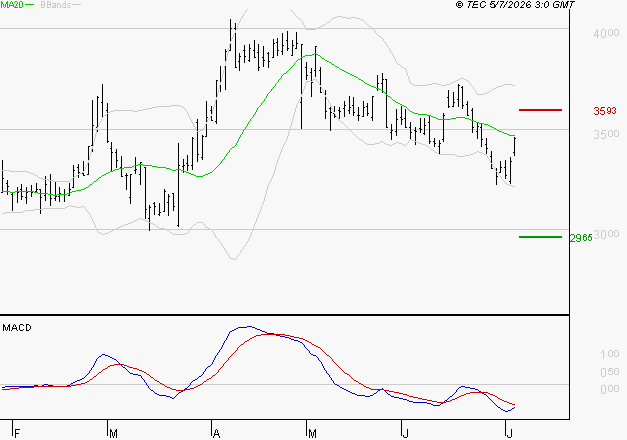Click the green 2965 support value
Image resolution: width=627 pixels, height=440 pixels.
tap(581, 238)
